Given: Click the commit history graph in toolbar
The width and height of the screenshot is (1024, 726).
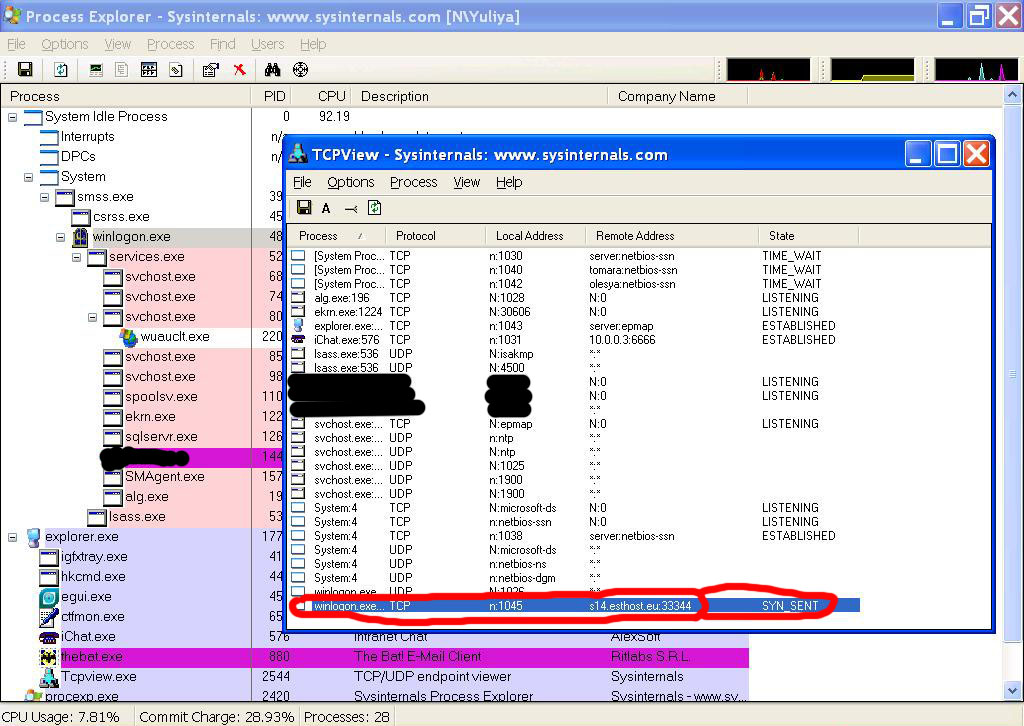Looking at the screenshot, I should (x=872, y=69).
